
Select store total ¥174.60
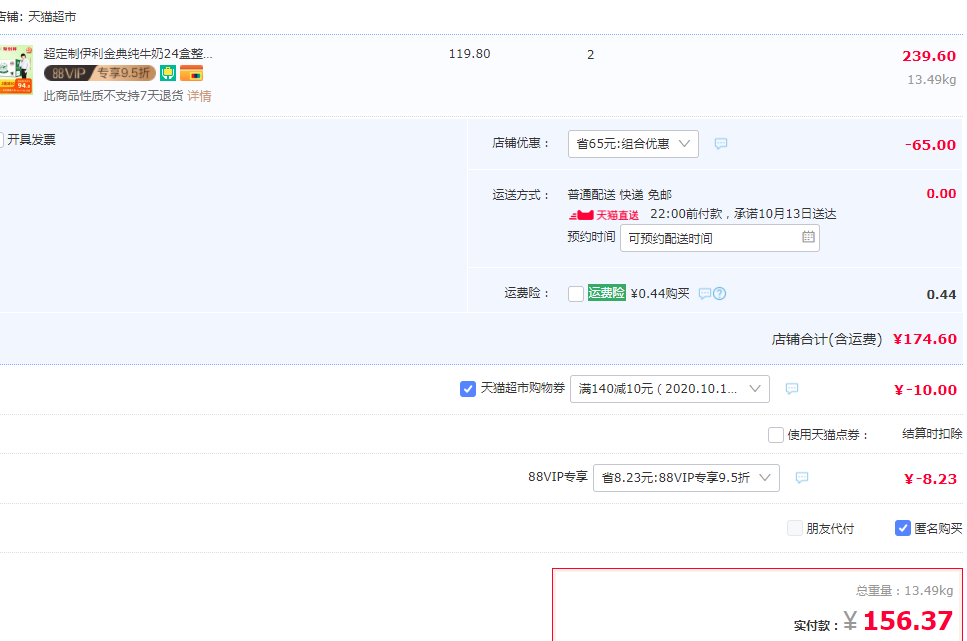925,339
